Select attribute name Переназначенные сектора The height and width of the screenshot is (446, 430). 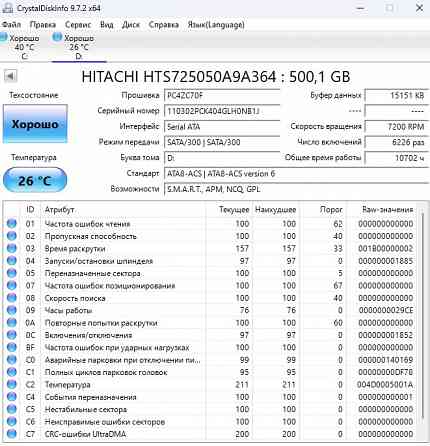93,273
